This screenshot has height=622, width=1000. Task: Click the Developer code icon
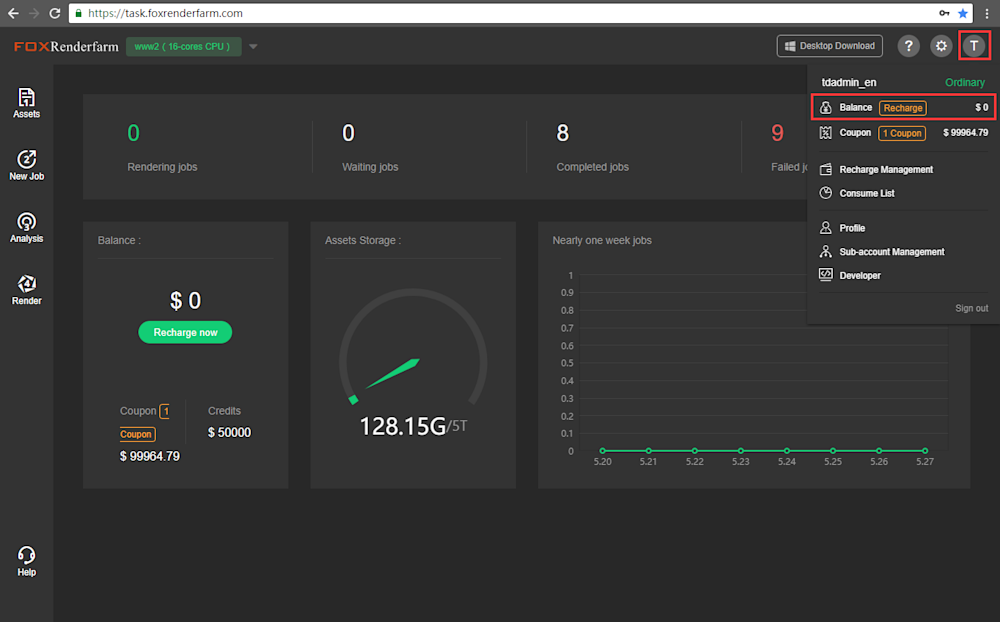(825, 275)
